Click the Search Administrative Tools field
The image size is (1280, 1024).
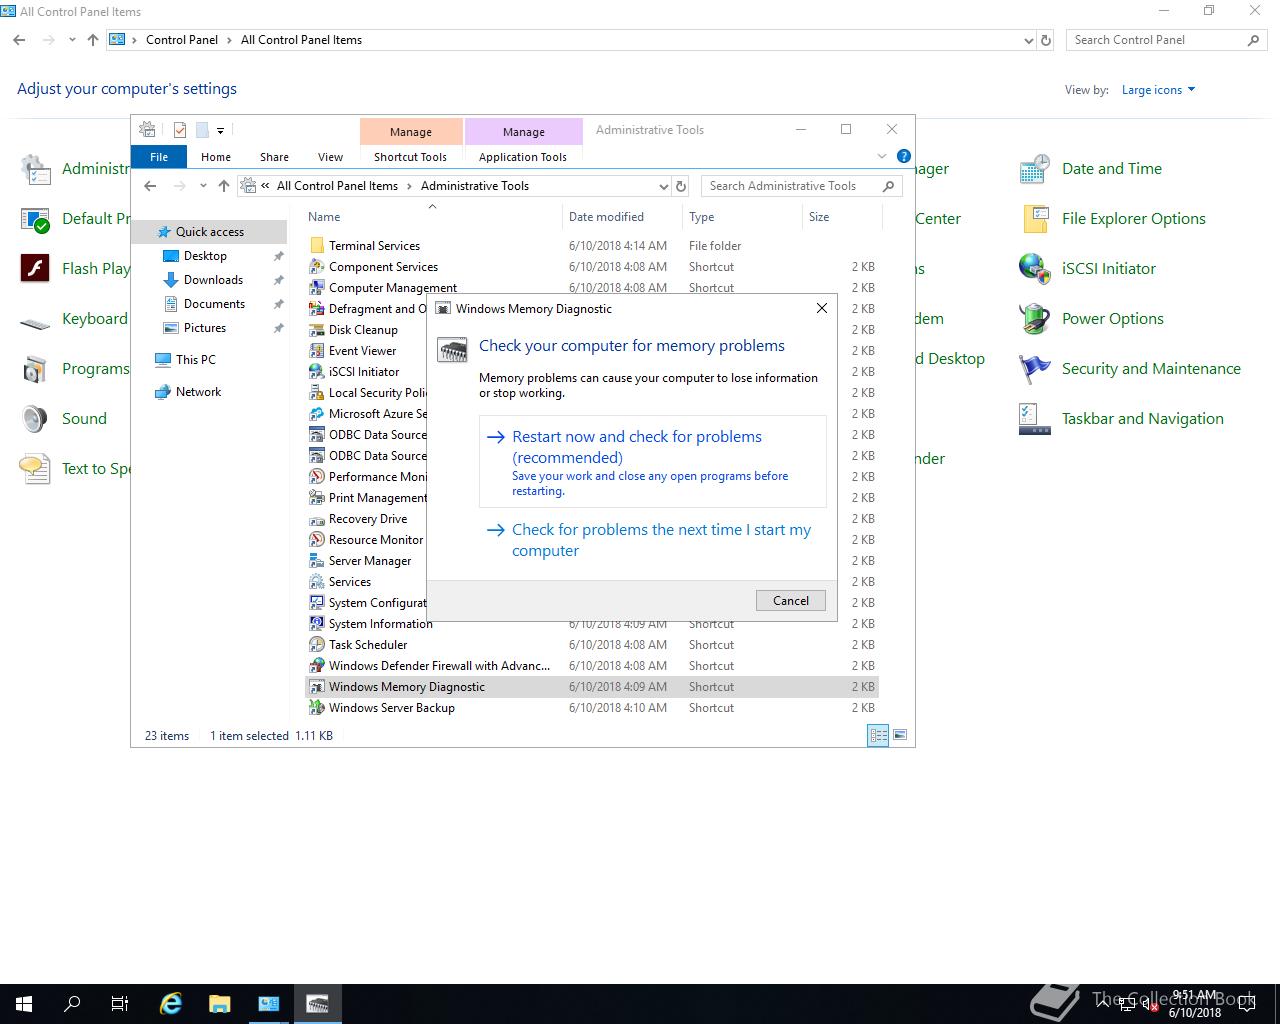(x=801, y=186)
